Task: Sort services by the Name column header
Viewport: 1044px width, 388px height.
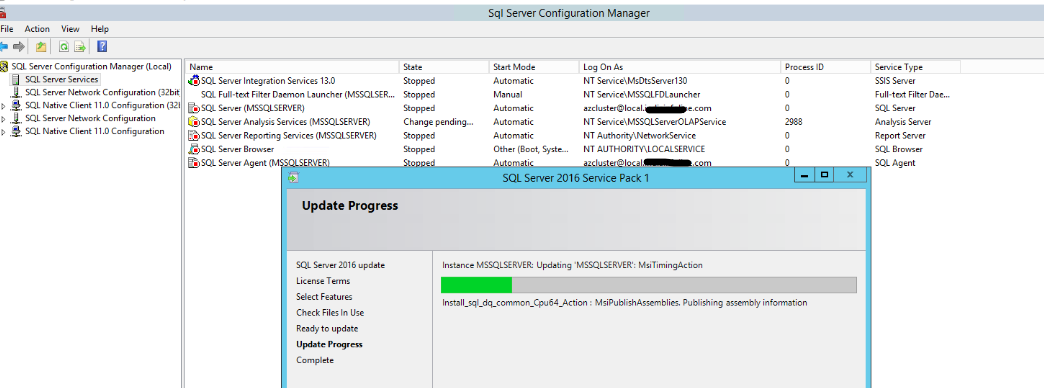Action: click(292, 67)
